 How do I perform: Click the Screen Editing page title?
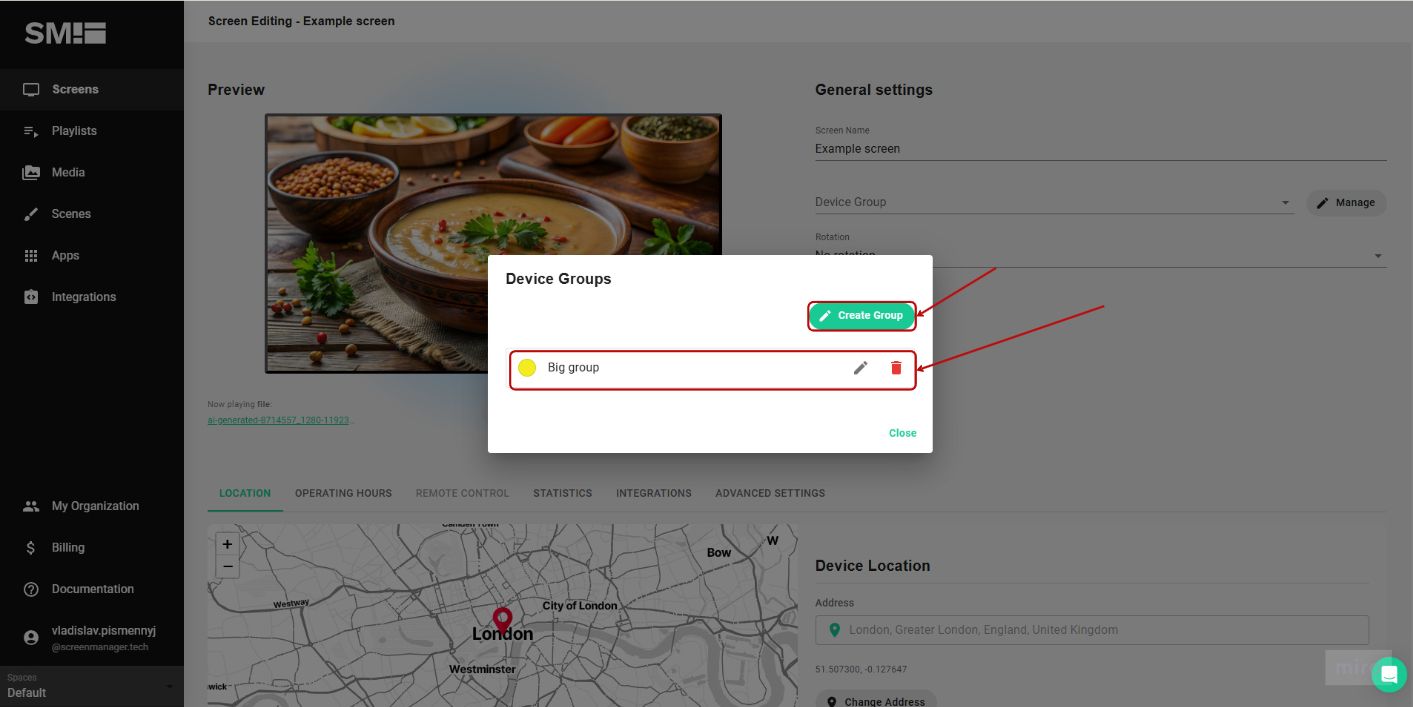(301, 21)
